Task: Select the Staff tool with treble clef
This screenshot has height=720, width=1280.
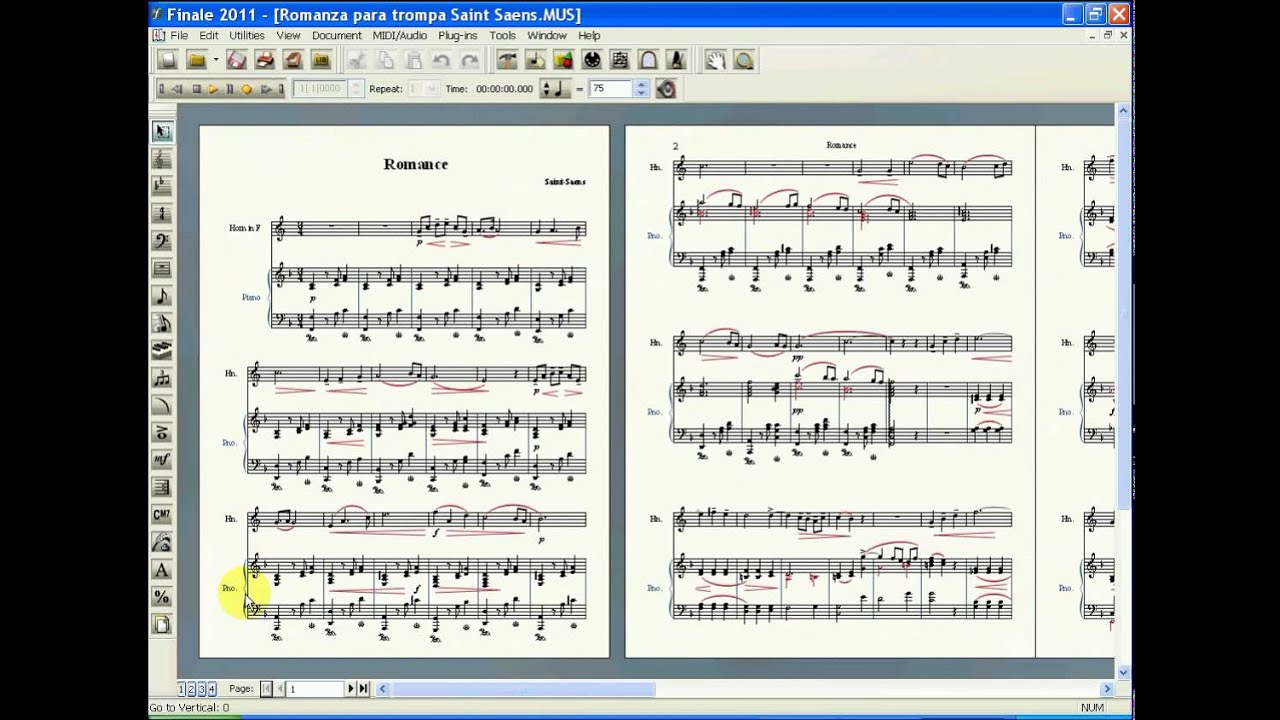Action: click(x=161, y=159)
